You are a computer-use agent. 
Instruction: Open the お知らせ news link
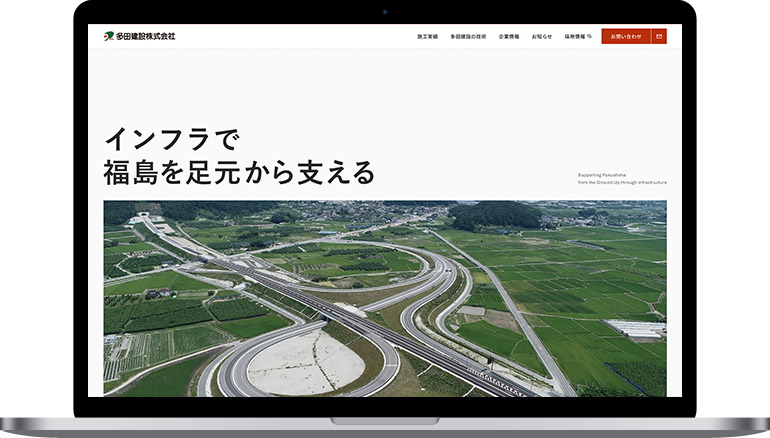click(x=541, y=36)
